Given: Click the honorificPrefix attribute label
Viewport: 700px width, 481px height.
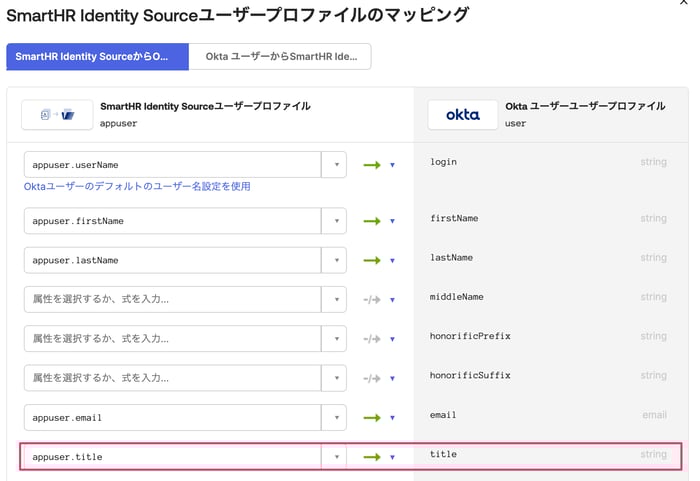Looking at the screenshot, I should tap(470, 336).
